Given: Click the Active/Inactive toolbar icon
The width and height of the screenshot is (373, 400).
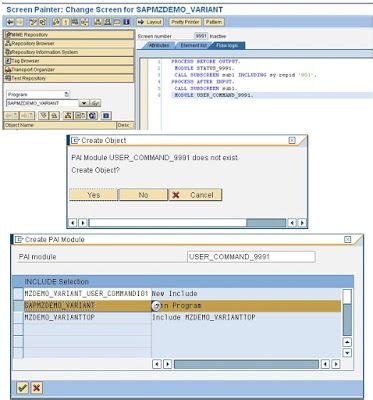Looking at the screenshot, I should click(42, 22).
